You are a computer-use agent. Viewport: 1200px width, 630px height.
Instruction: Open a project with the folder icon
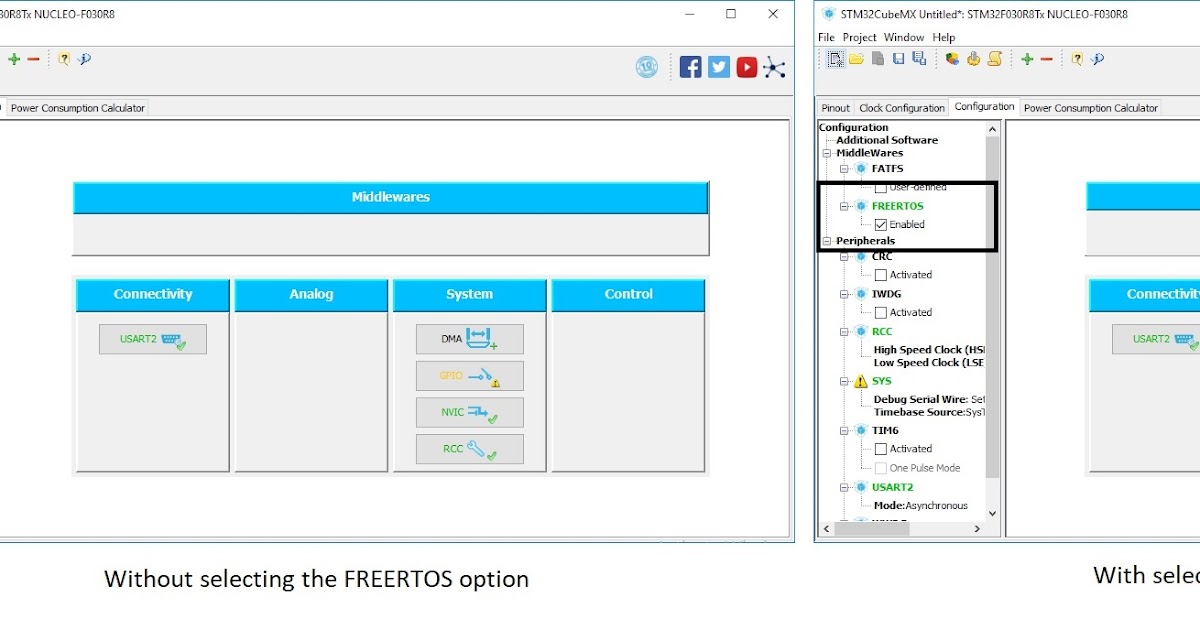857,59
